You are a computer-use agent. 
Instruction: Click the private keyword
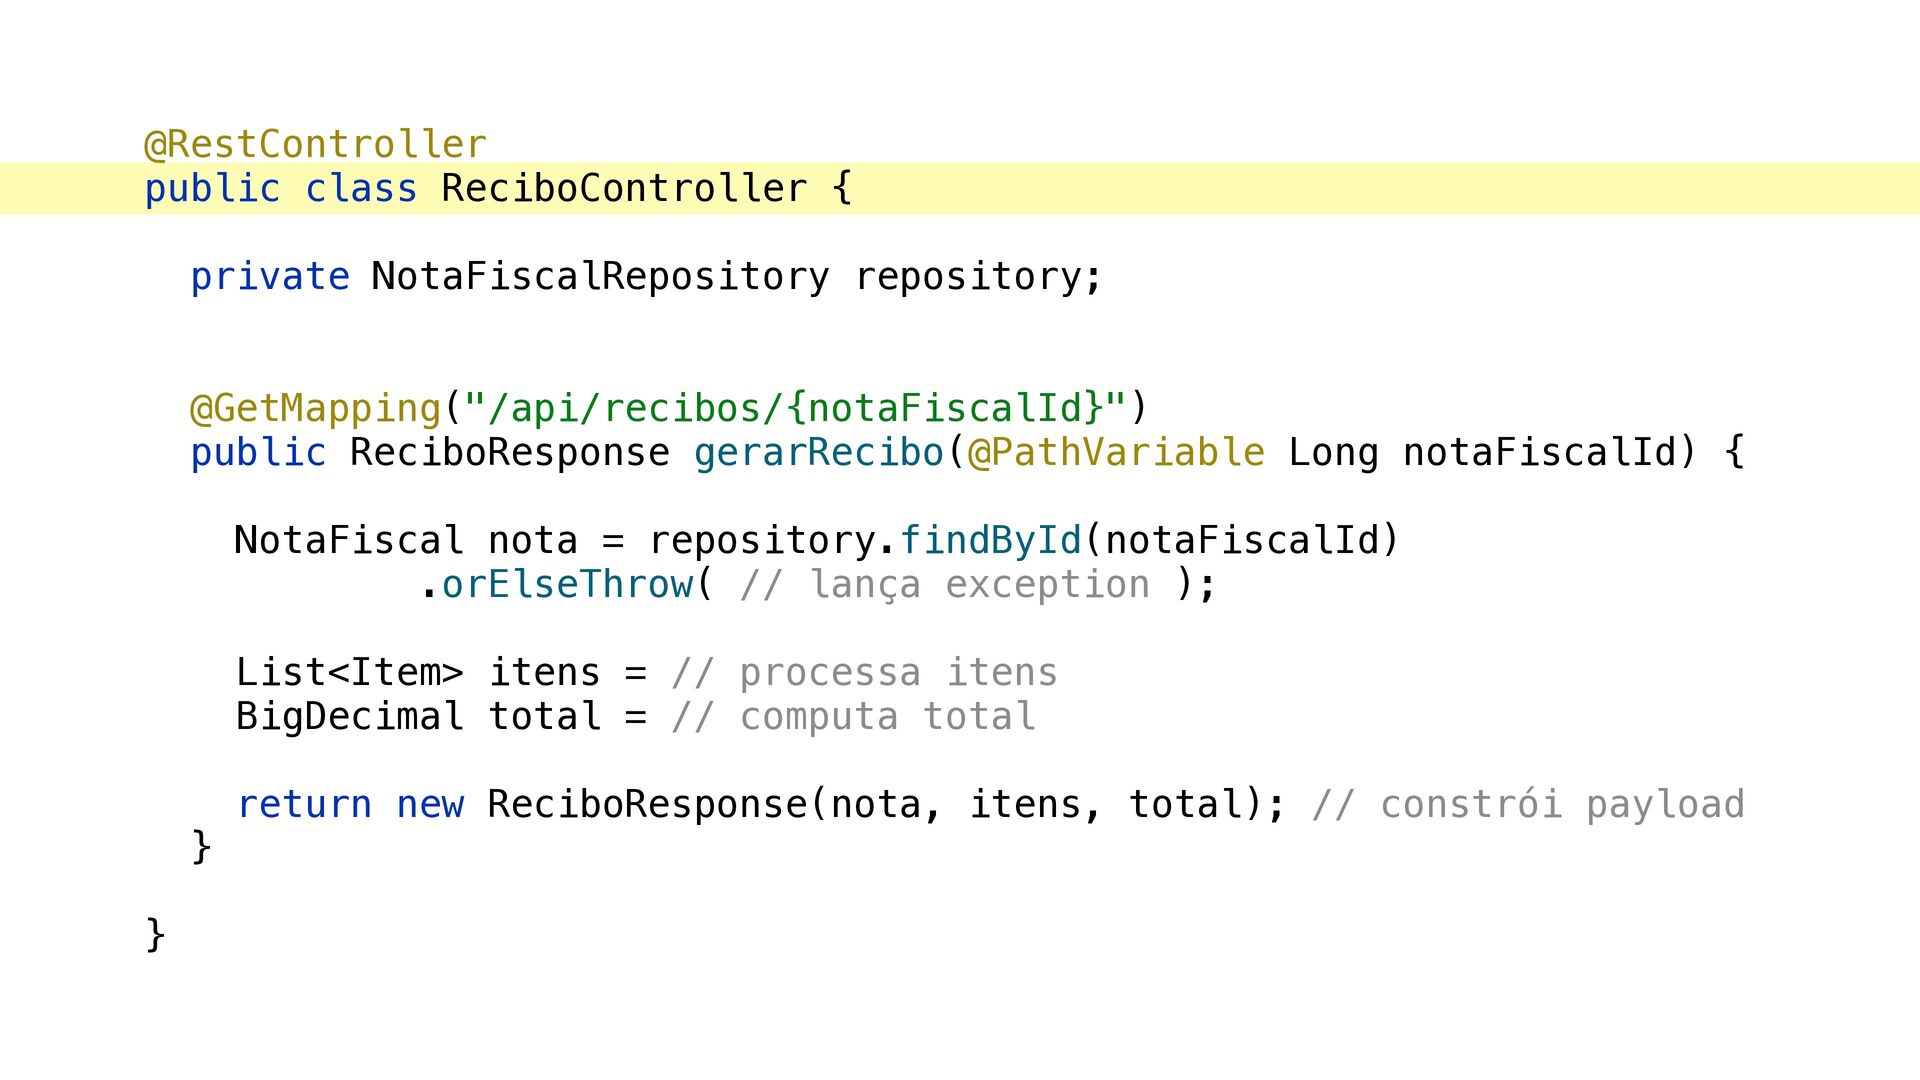tap(270, 277)
